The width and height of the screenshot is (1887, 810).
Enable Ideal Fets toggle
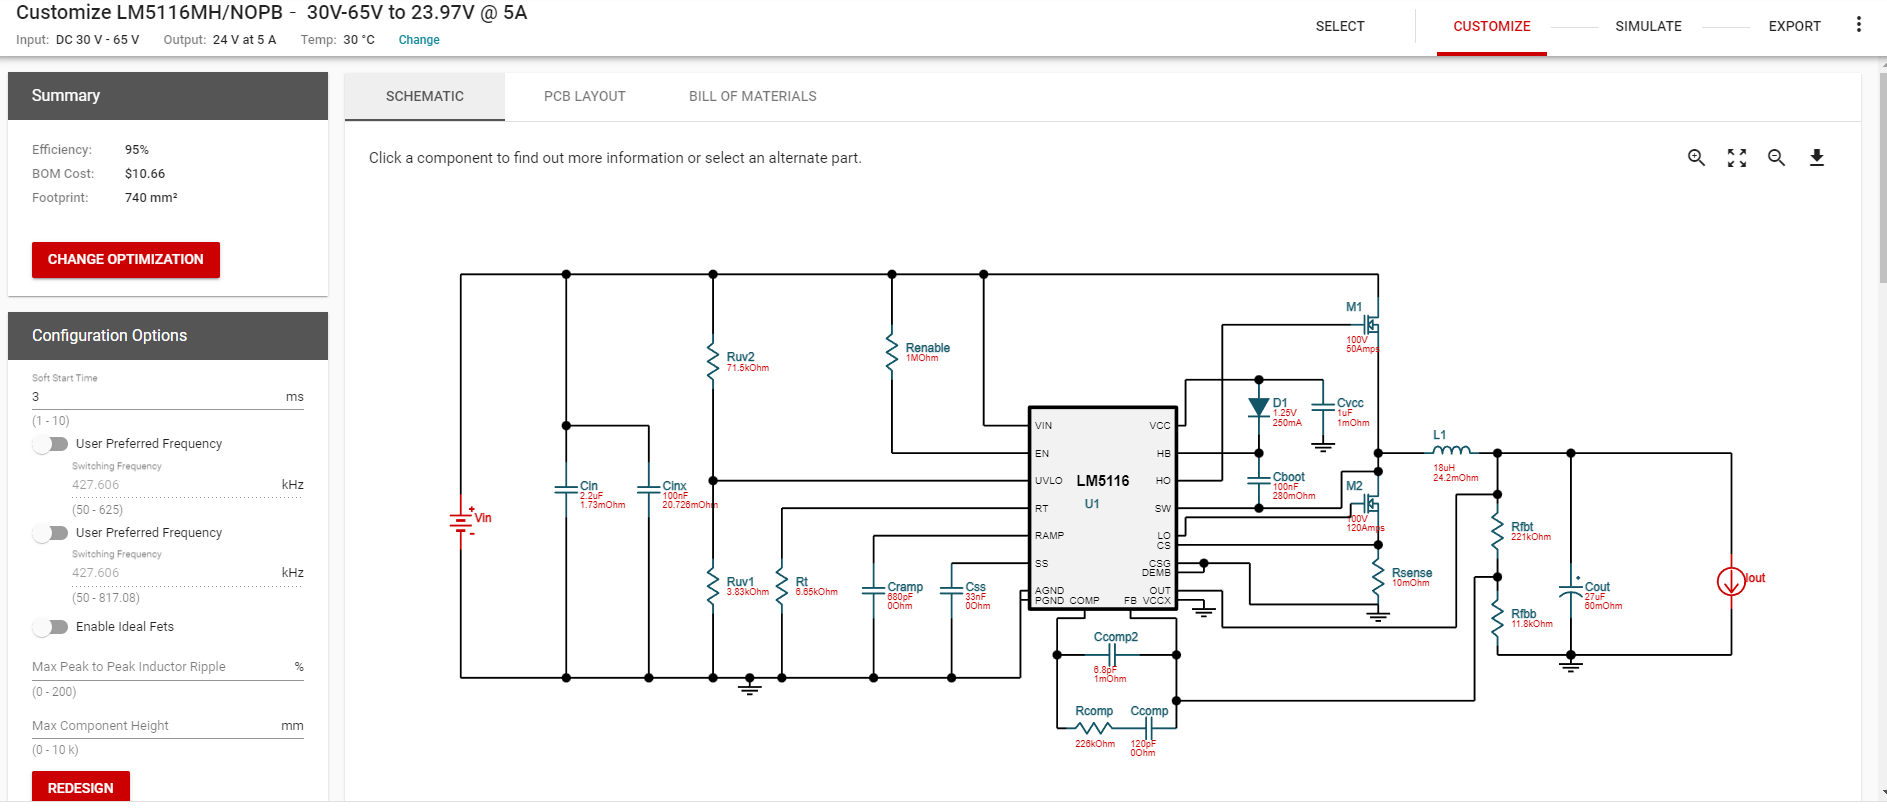tap(50, 627)
